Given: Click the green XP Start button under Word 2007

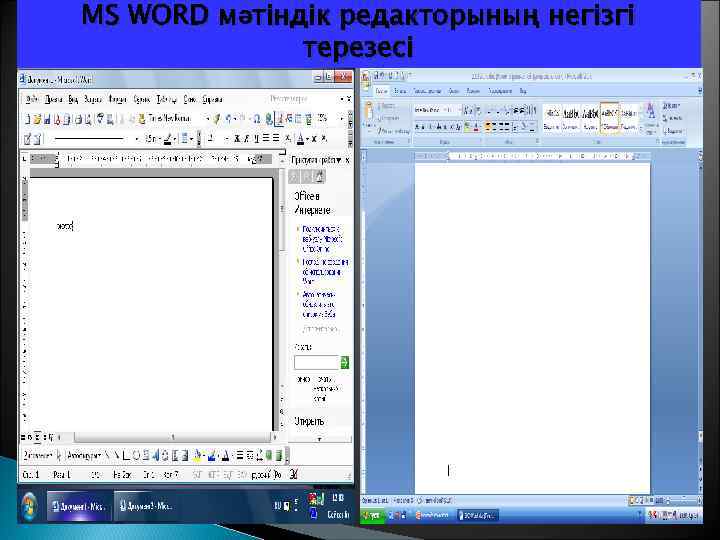Looking at the screenshot, I should (x=373, y=516).
